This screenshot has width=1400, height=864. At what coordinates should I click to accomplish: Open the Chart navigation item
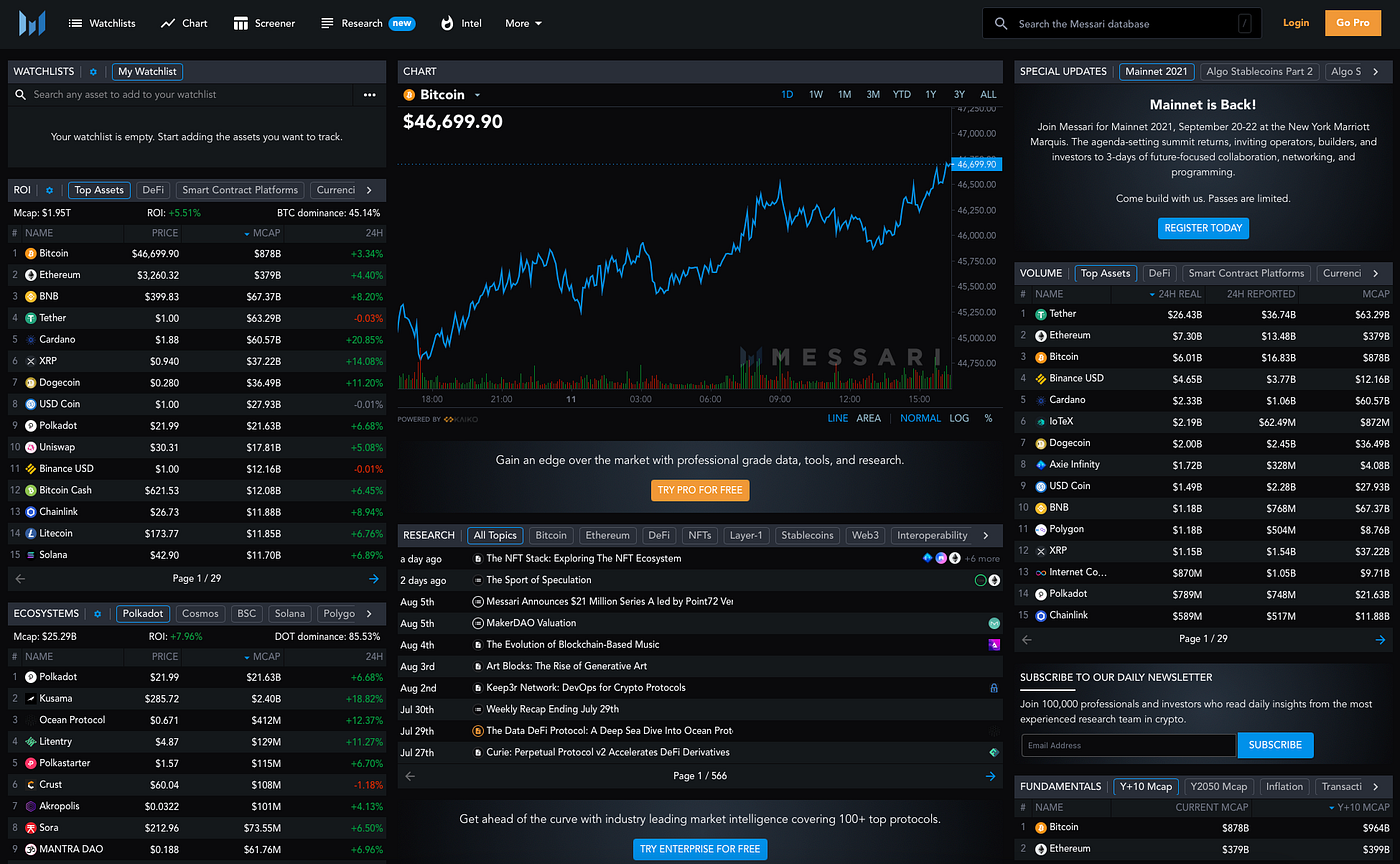tap(184, 23)
